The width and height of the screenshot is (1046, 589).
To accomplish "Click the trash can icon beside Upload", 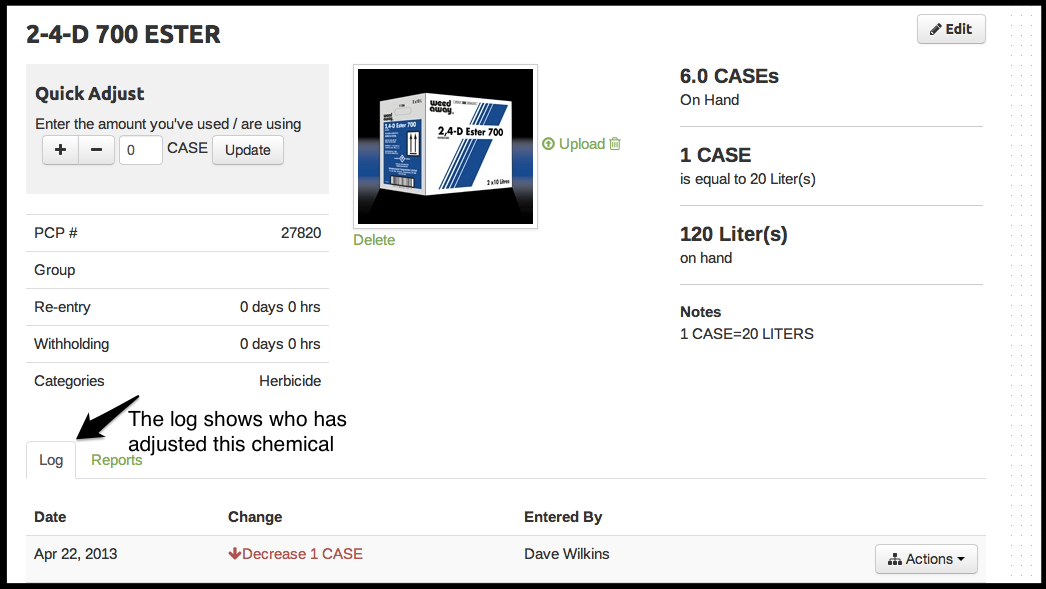I will (615, 144).
